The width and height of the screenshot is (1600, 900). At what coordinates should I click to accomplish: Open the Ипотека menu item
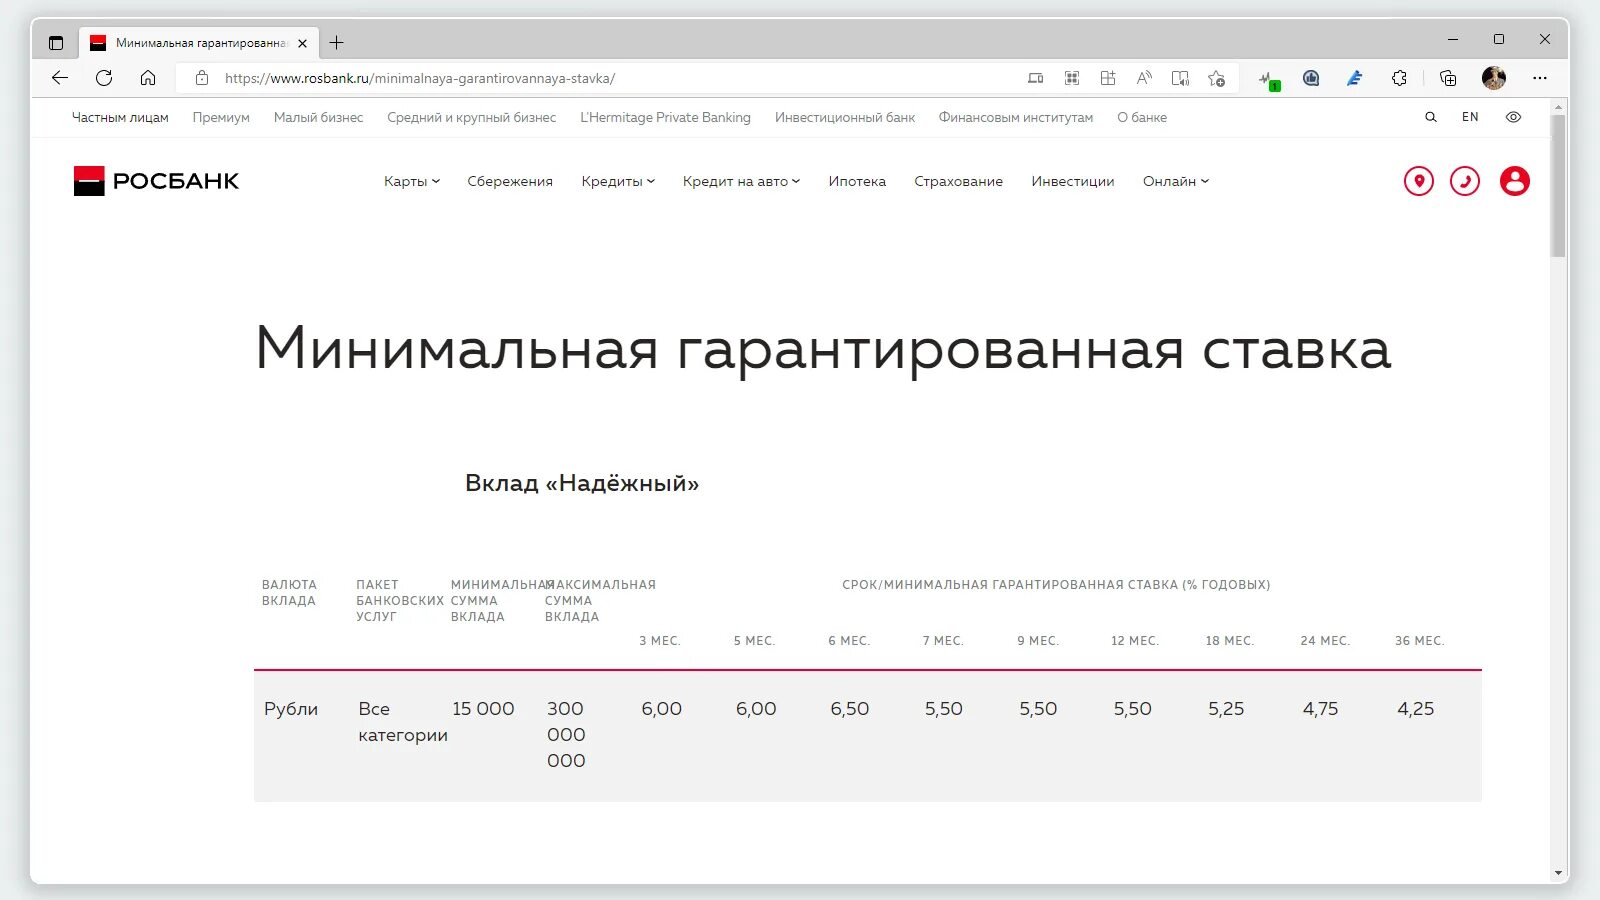pos(857,181)
